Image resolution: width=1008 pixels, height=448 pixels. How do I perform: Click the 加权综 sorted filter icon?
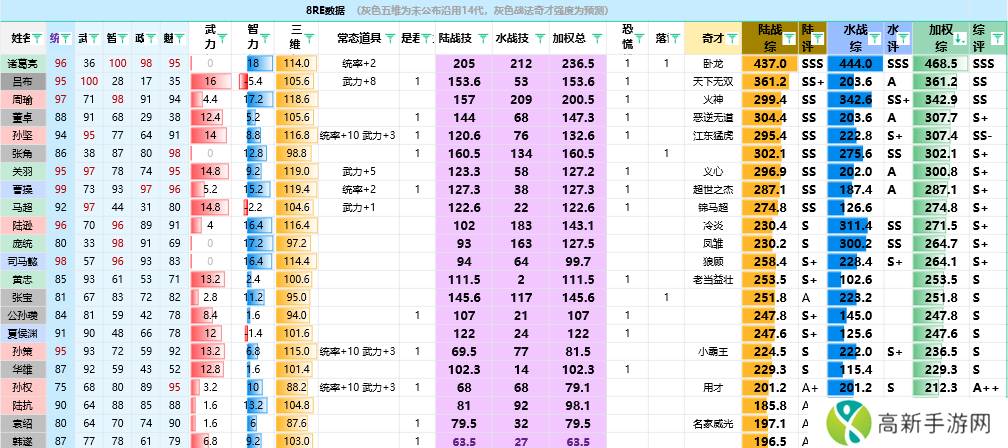[958, 39]
